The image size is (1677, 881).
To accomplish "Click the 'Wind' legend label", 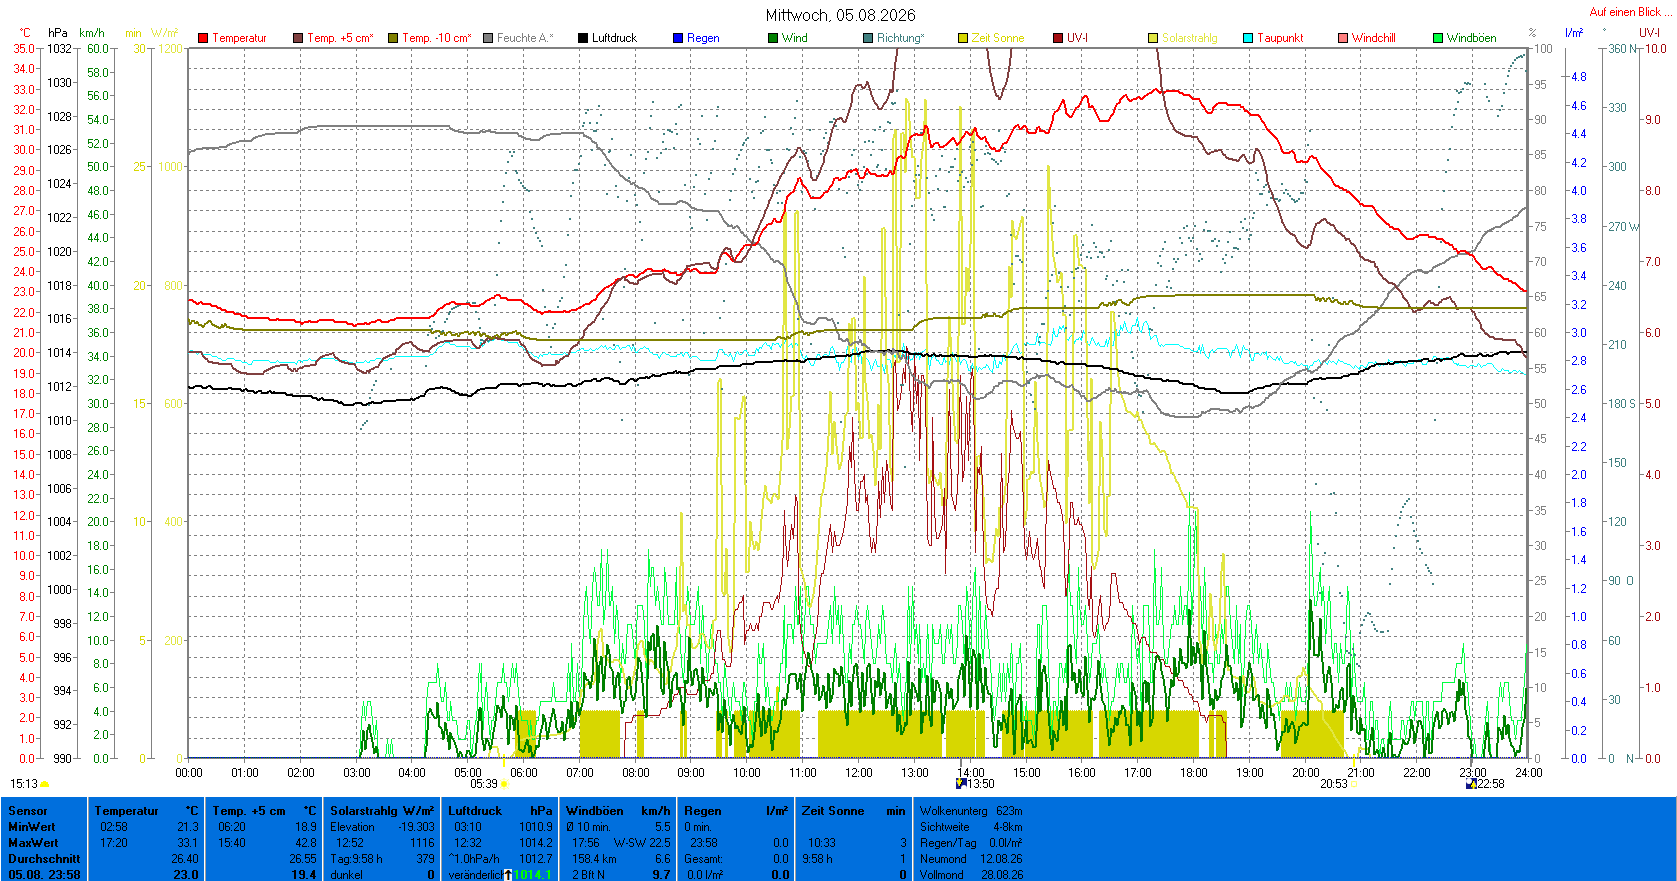I will (x=795, y=38).
